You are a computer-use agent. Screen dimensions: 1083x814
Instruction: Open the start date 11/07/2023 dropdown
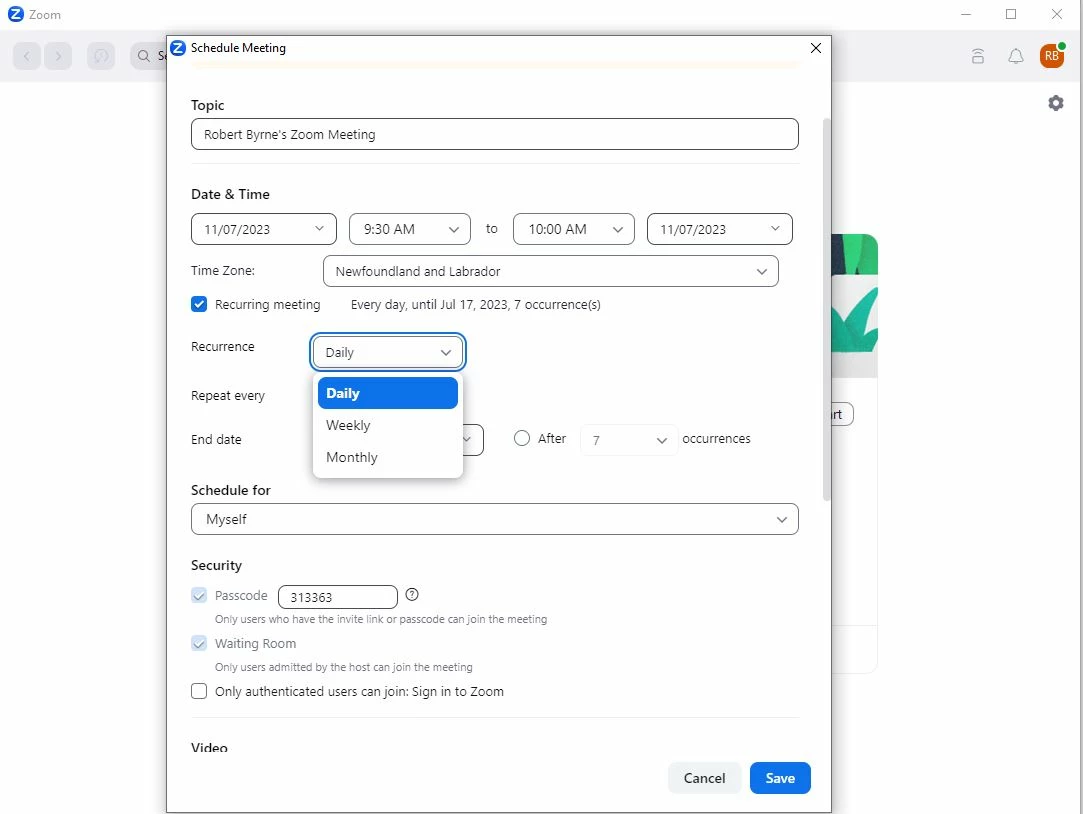tap(264, 229)
